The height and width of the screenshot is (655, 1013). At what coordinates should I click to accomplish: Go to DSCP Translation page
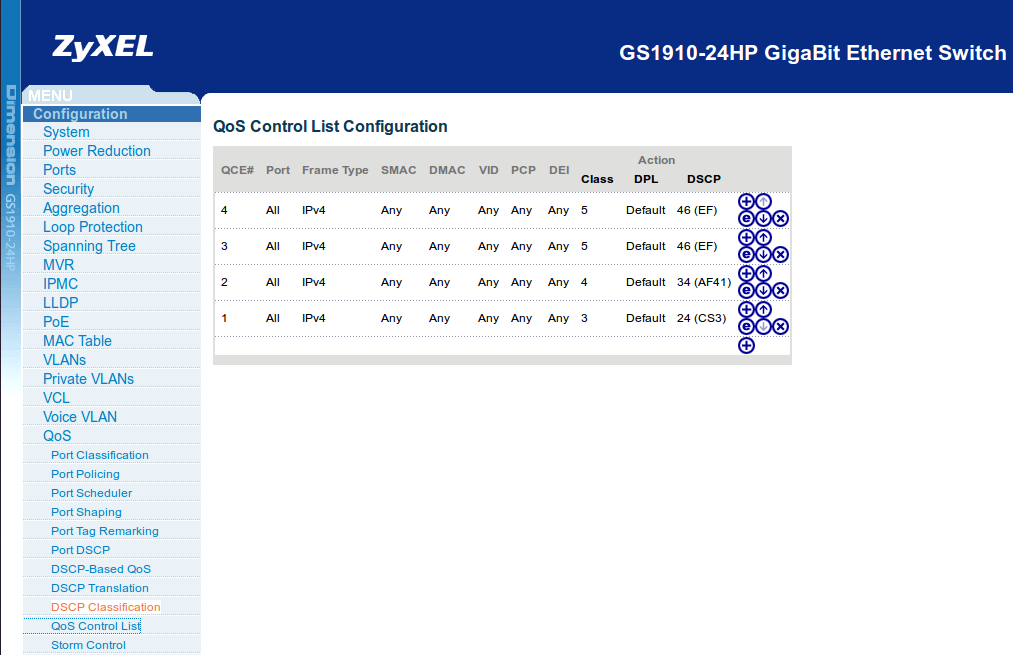[x=99, y=588]
